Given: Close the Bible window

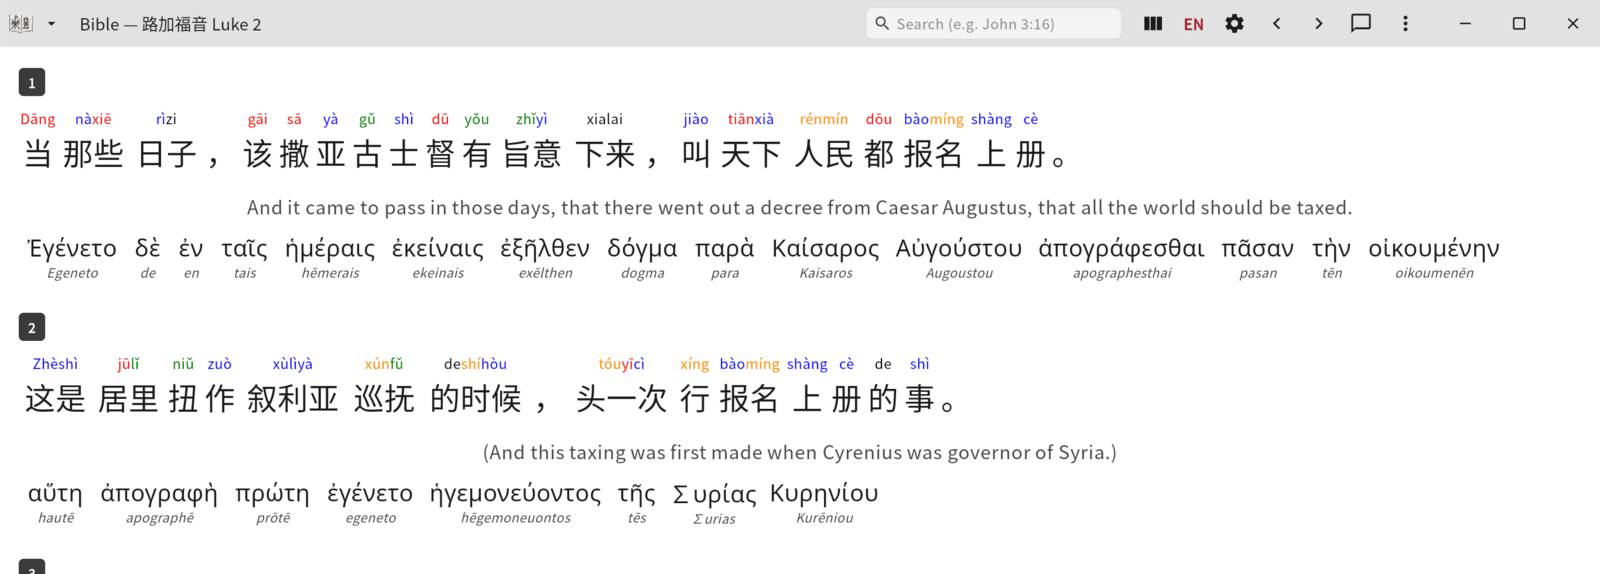Looking at the screenshot, I should click(x=1573, y=24).
